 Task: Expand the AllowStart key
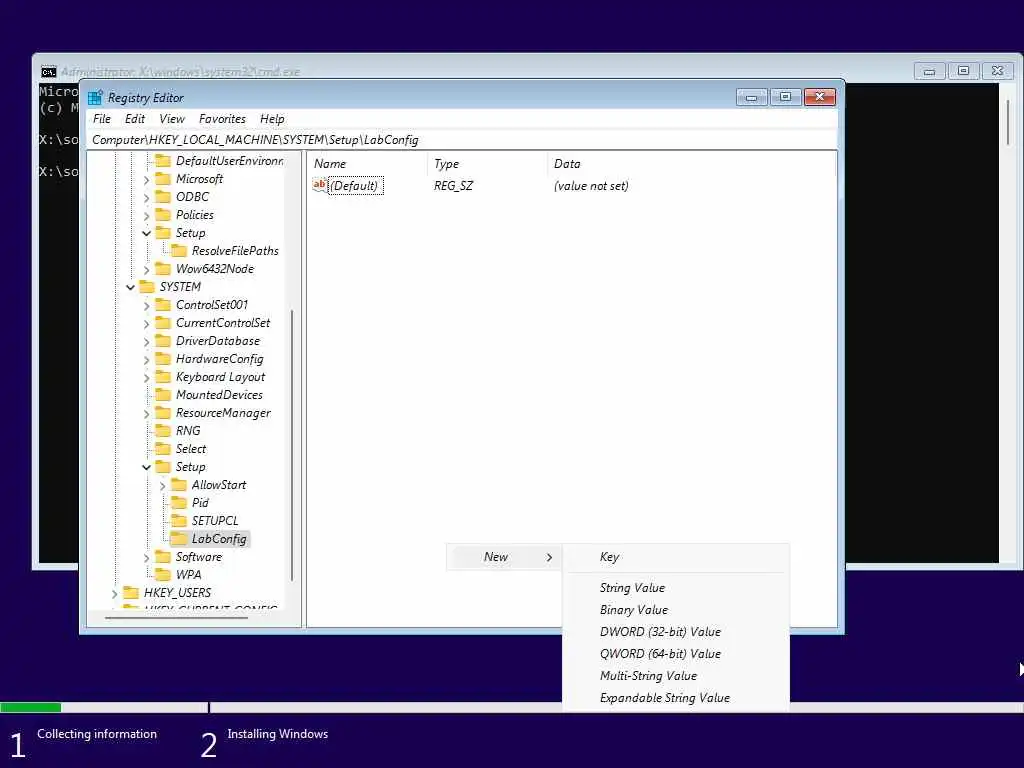(163, 485)
